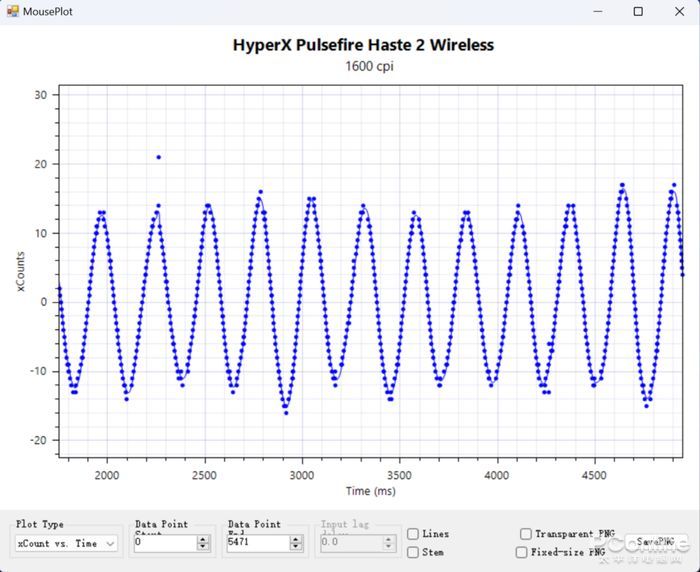Click the 1600 cpi subtitle
The image size is (700, 572).
point(369,67)
